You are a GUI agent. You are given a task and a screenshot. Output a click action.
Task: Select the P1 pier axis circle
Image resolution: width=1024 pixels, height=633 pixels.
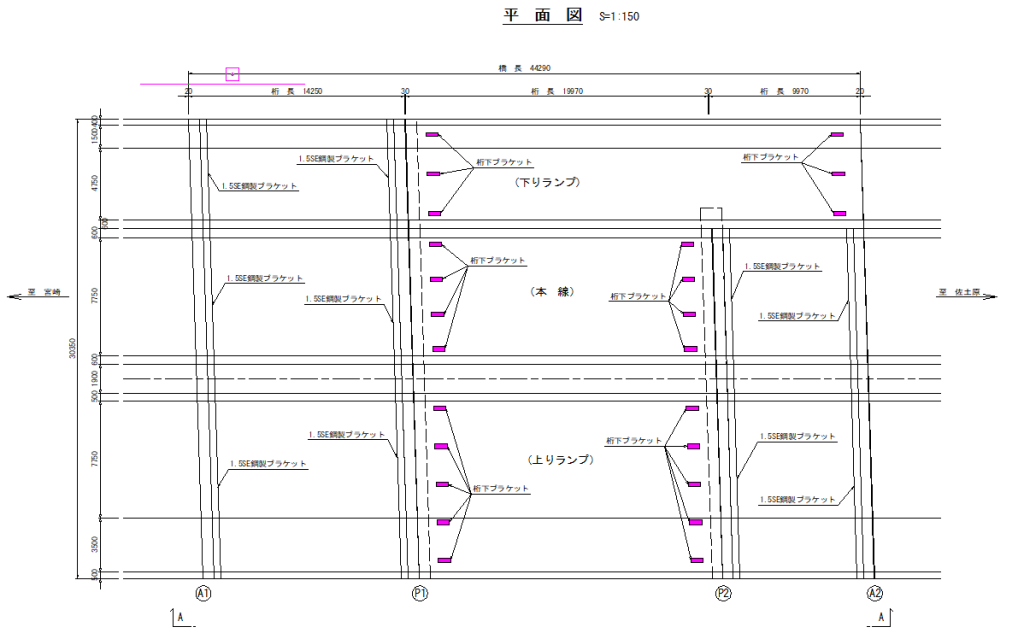point(420,593)
